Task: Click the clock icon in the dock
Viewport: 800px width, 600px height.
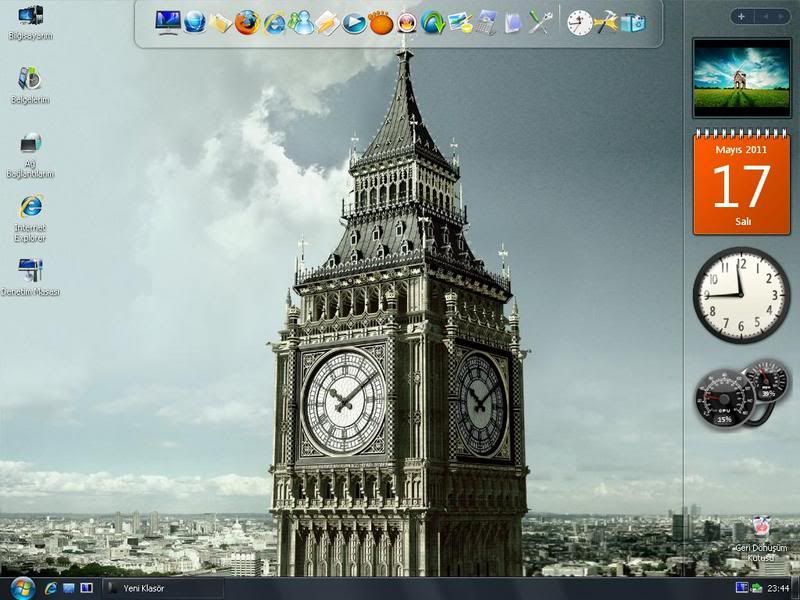Action: tap(579, 22)
